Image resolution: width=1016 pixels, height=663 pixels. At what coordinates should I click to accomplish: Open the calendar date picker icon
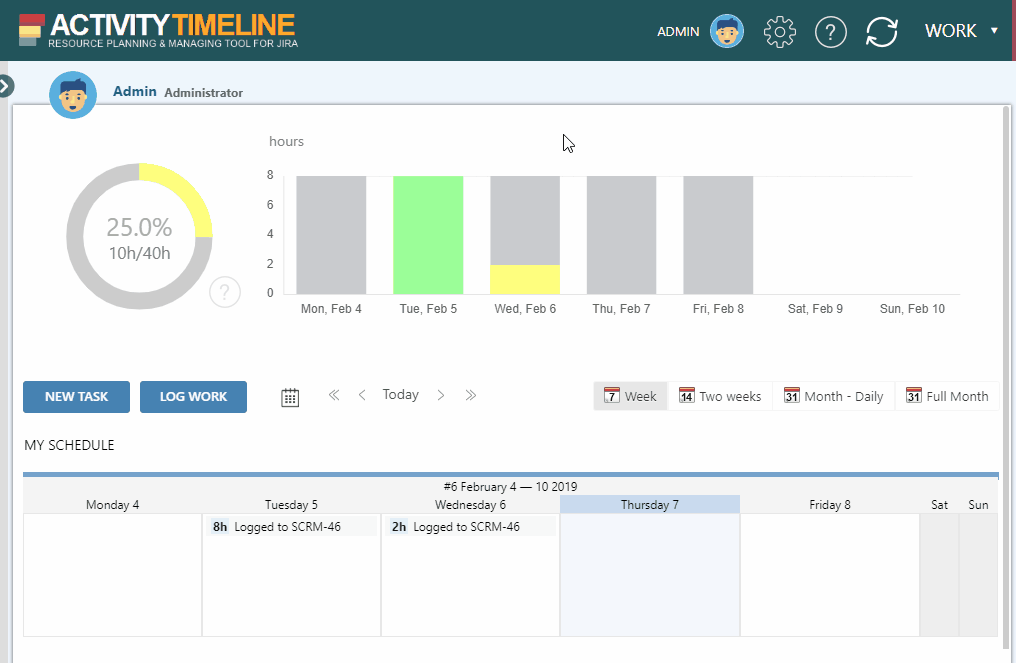click(x=290, y=397)
